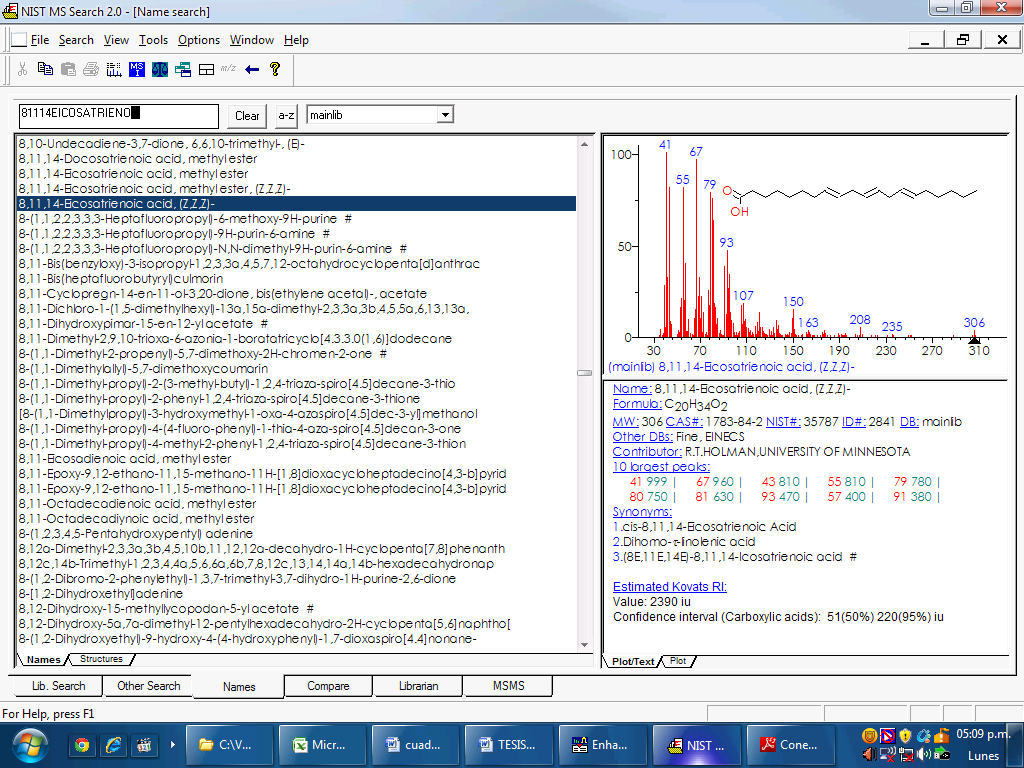Click the 10 largest peaks link
This screenshot has width=1024, height=768.
coord(661,467)
